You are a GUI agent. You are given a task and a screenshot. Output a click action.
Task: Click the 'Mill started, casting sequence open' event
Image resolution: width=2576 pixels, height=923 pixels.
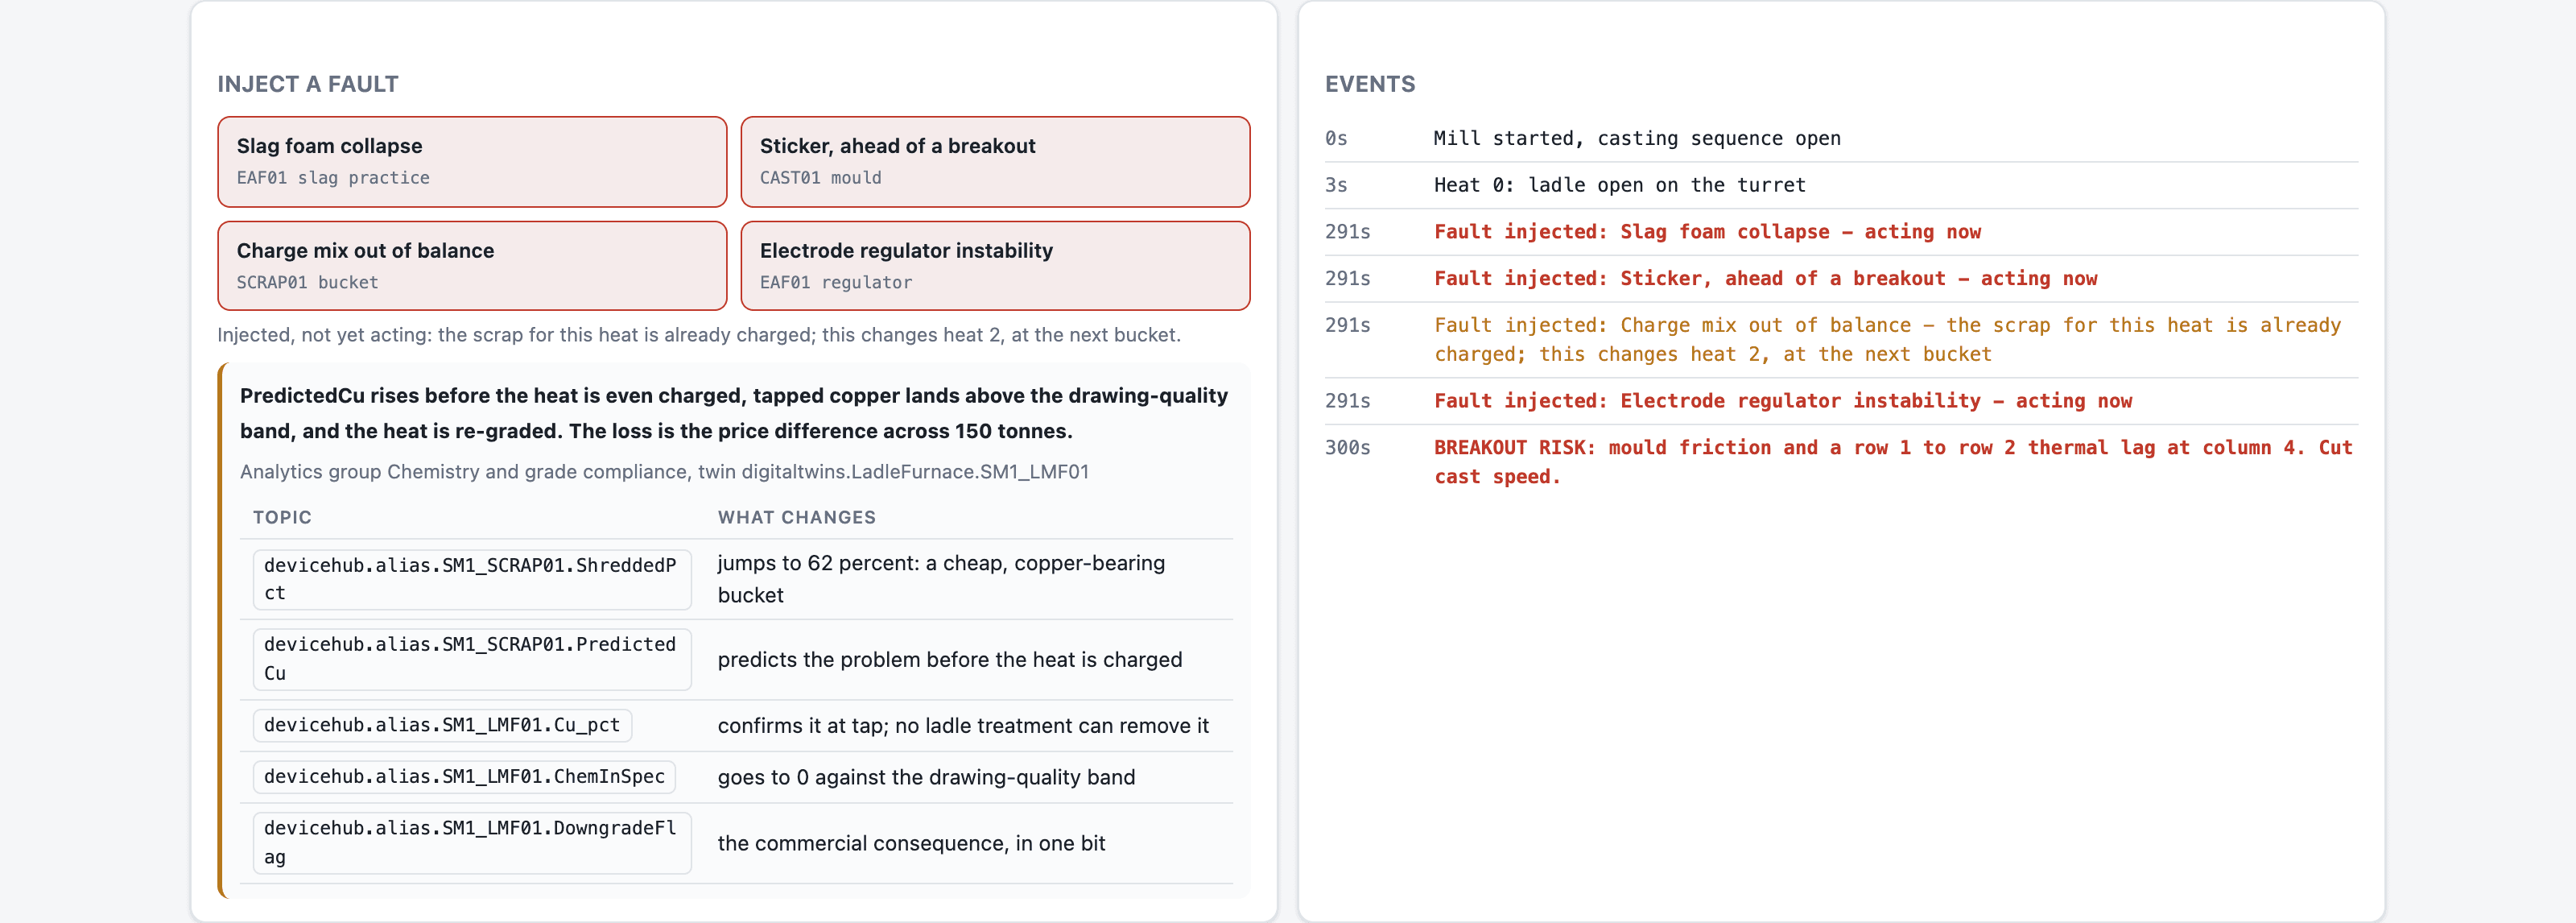[1637, 138]
